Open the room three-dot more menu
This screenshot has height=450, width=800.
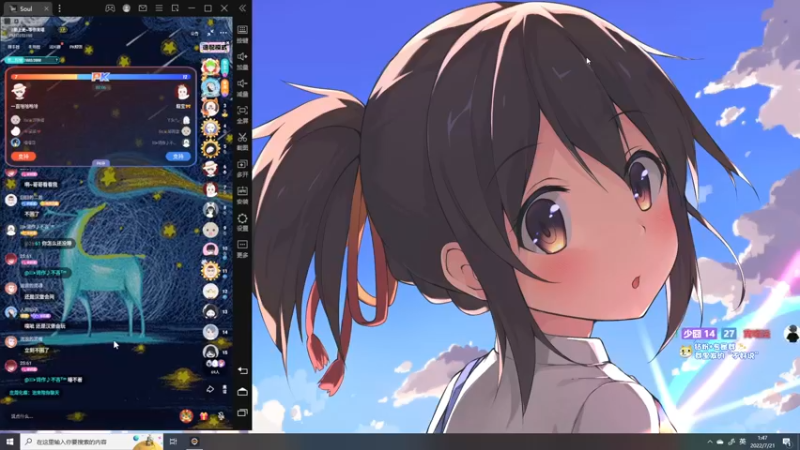click(x=224, y=33)
